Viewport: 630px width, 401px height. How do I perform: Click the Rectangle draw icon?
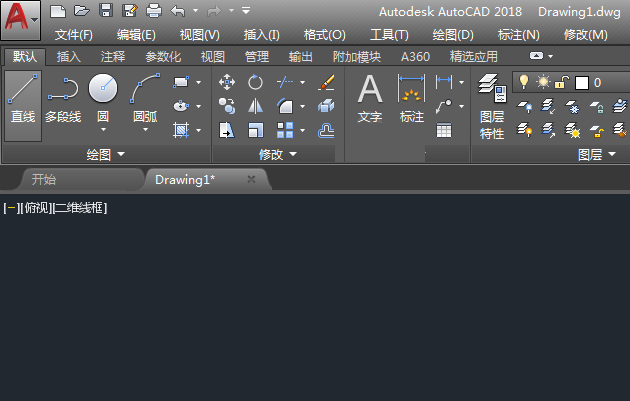[x=181, y=82]
